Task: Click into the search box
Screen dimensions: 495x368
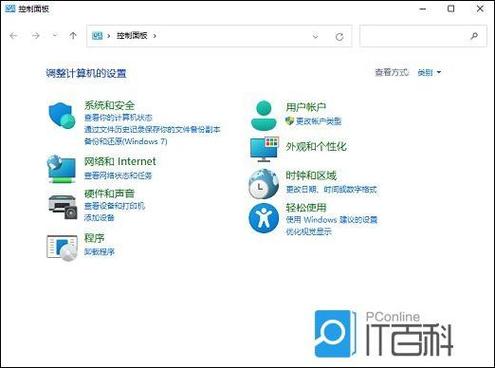Action: 423,36
